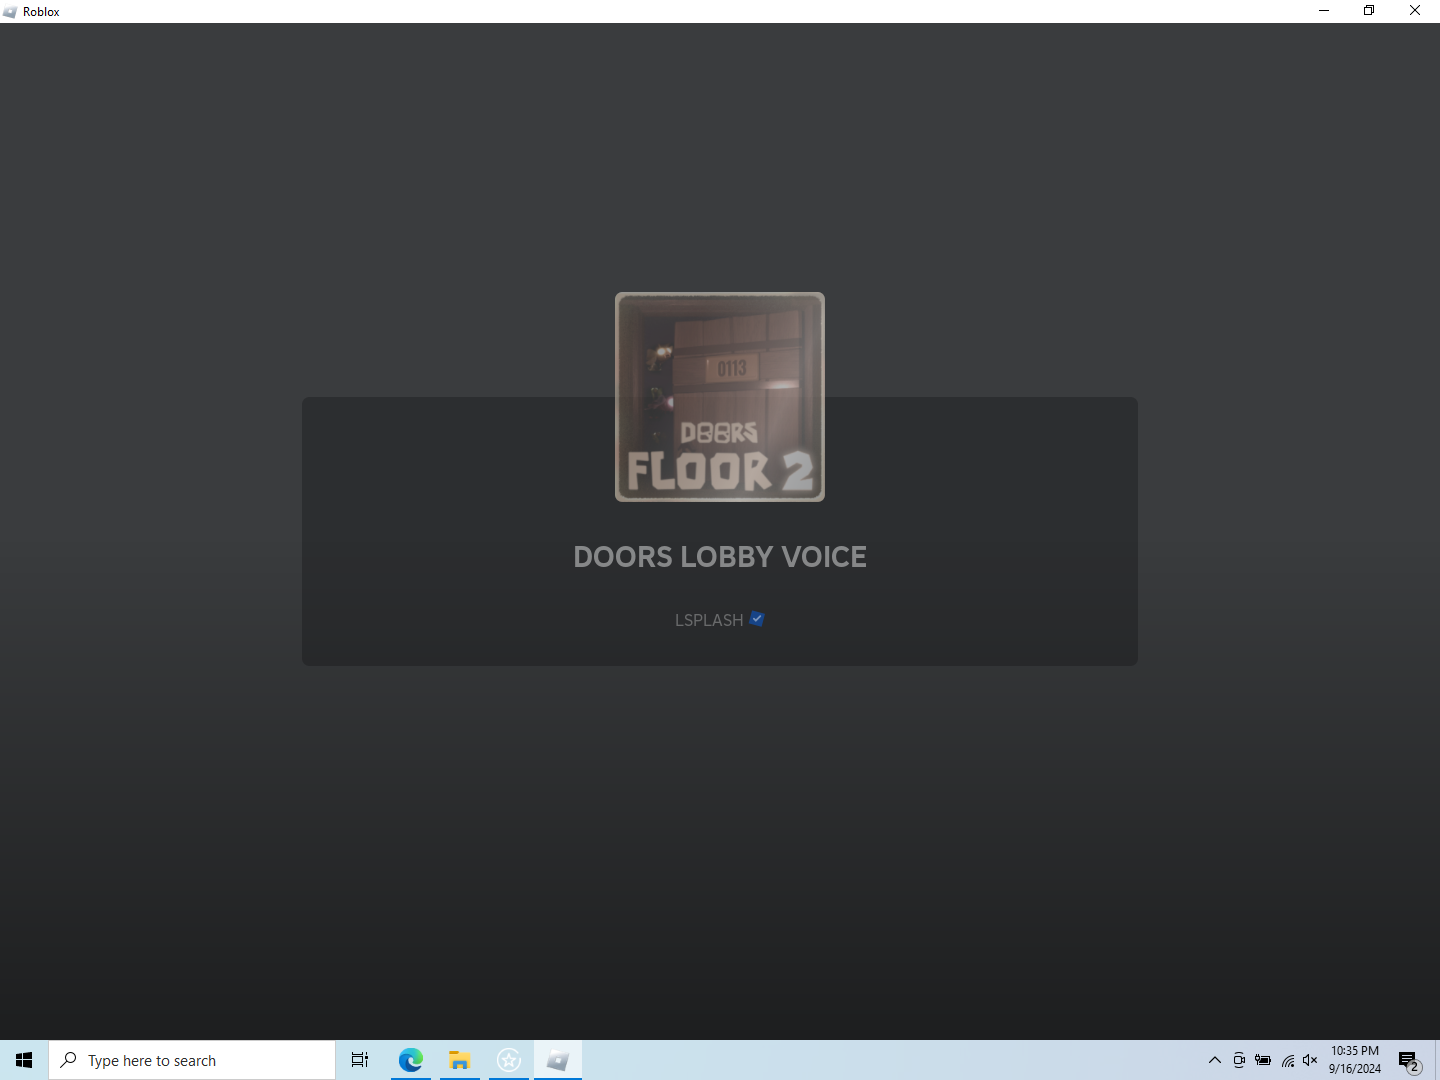Click the muted volume speaker icon
Viewport: 1440px width, 1080px height.
tap(1310, 1060)
